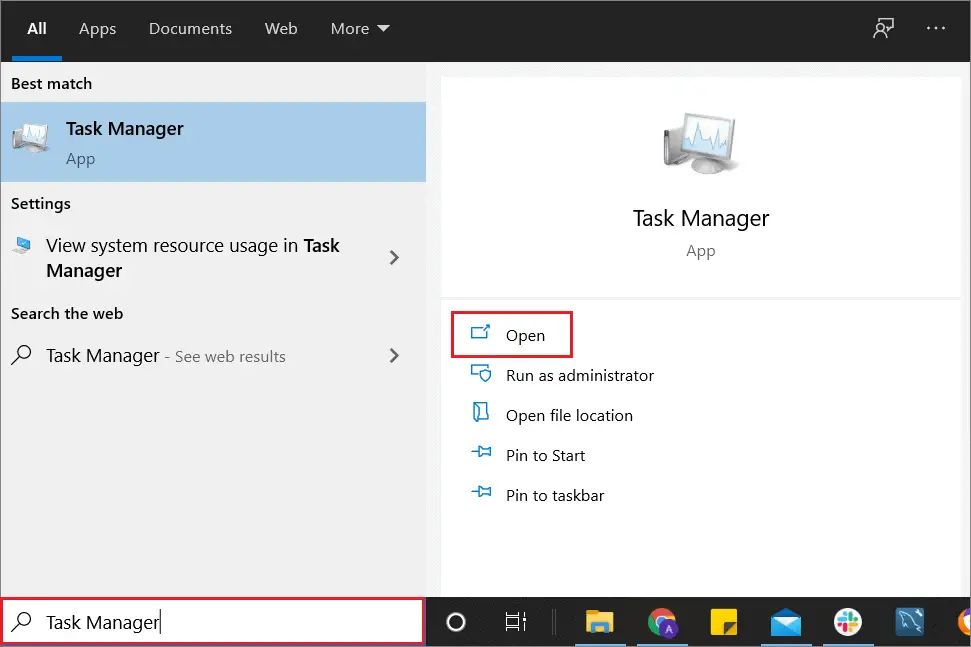Viewport: 971px width, 647px height.
Task: Open the Mail app from the taskbar
Action: pos(786,622)
